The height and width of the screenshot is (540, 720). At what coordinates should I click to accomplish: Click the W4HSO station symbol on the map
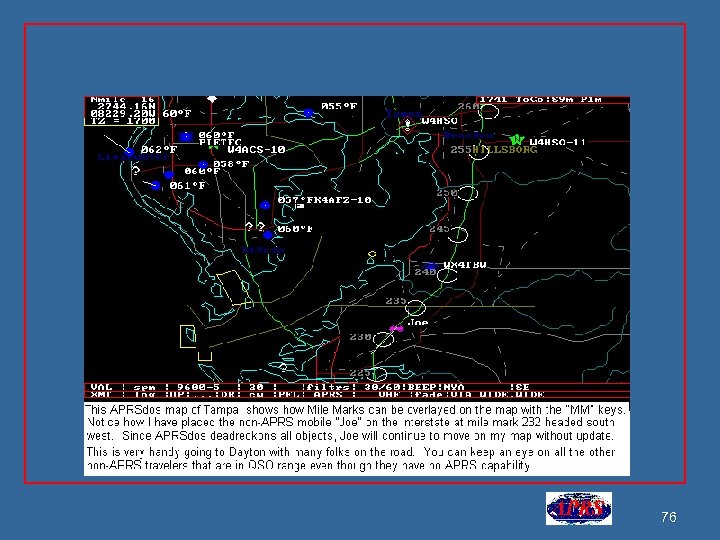[x=407, y=124]
